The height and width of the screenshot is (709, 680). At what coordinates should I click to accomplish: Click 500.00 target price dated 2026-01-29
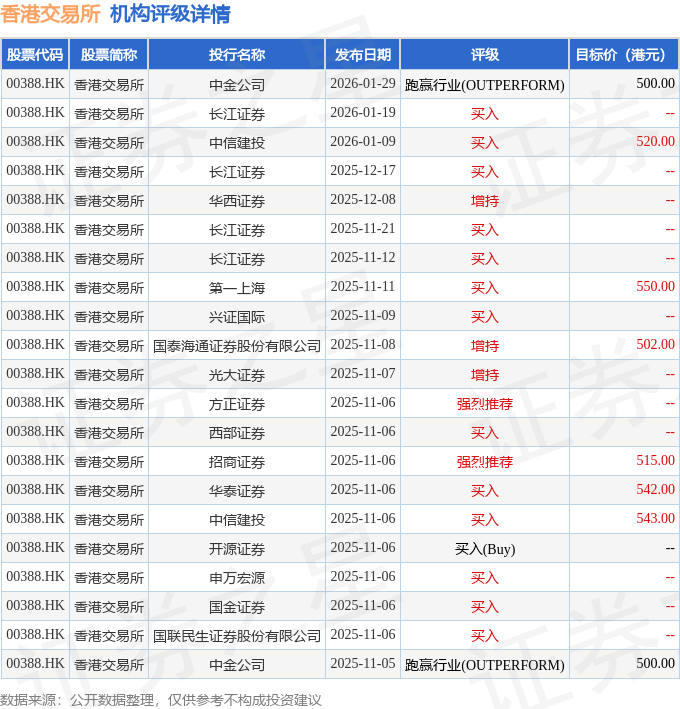tap(655, 83)
